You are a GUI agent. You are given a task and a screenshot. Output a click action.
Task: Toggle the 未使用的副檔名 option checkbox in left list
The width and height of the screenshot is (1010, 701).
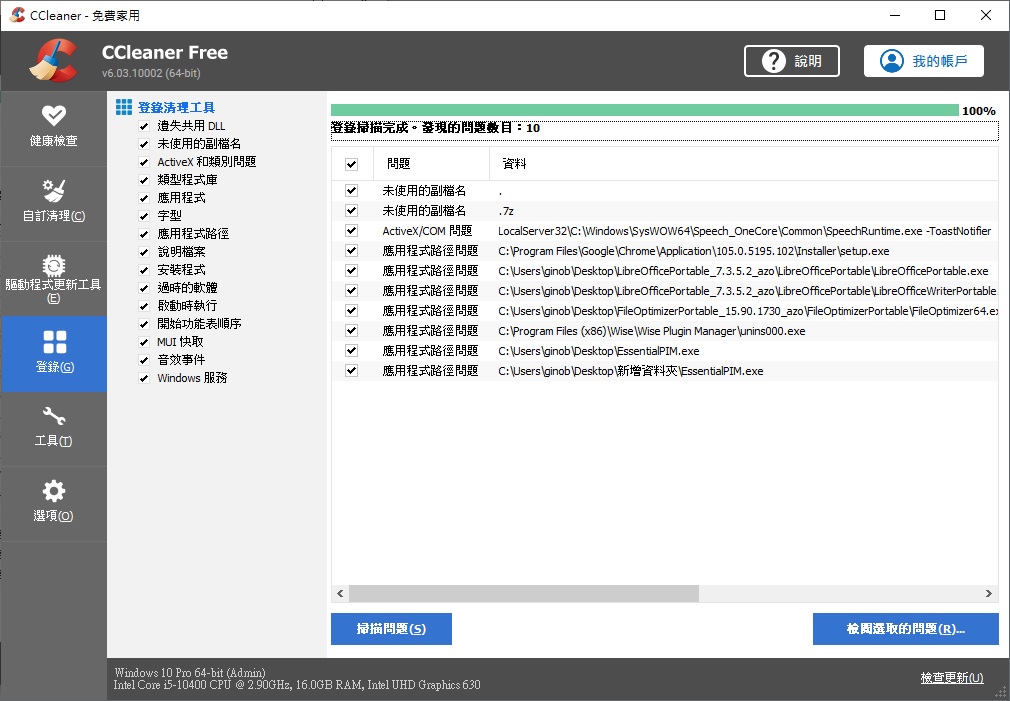[x=144, y=144]
